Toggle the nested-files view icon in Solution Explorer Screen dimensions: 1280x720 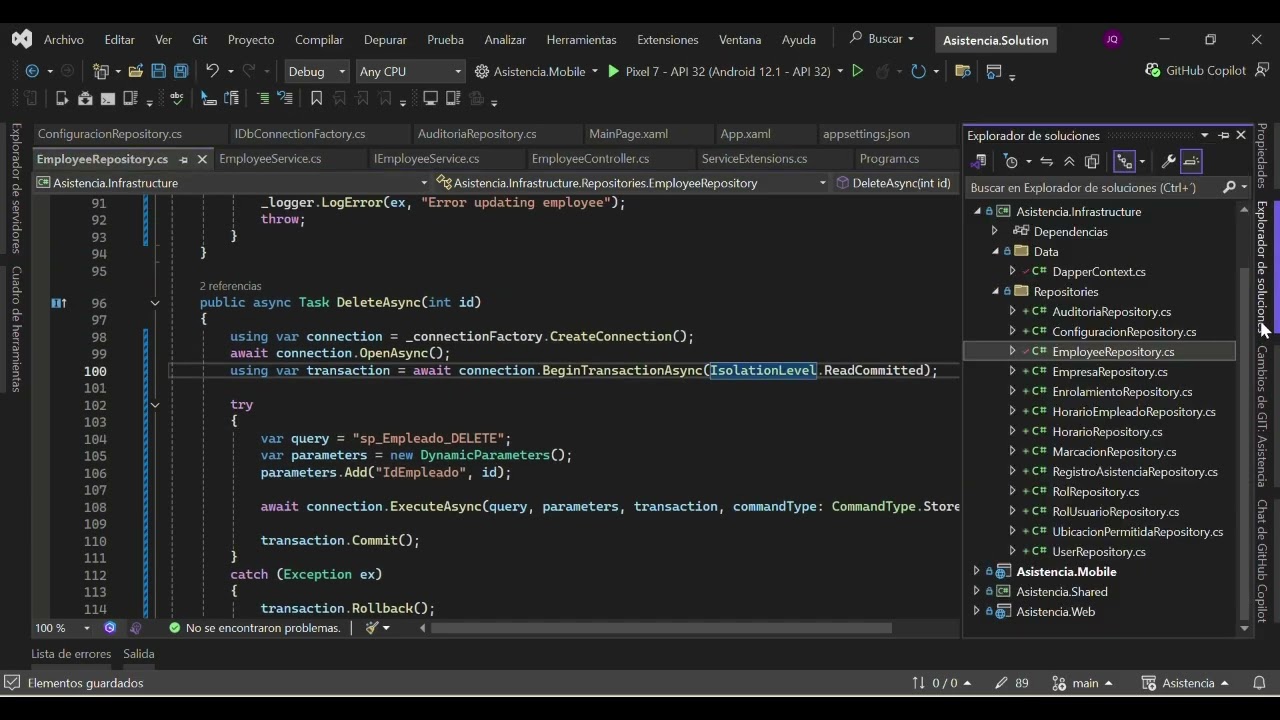pyautogui.click(x=1125, y=161)
